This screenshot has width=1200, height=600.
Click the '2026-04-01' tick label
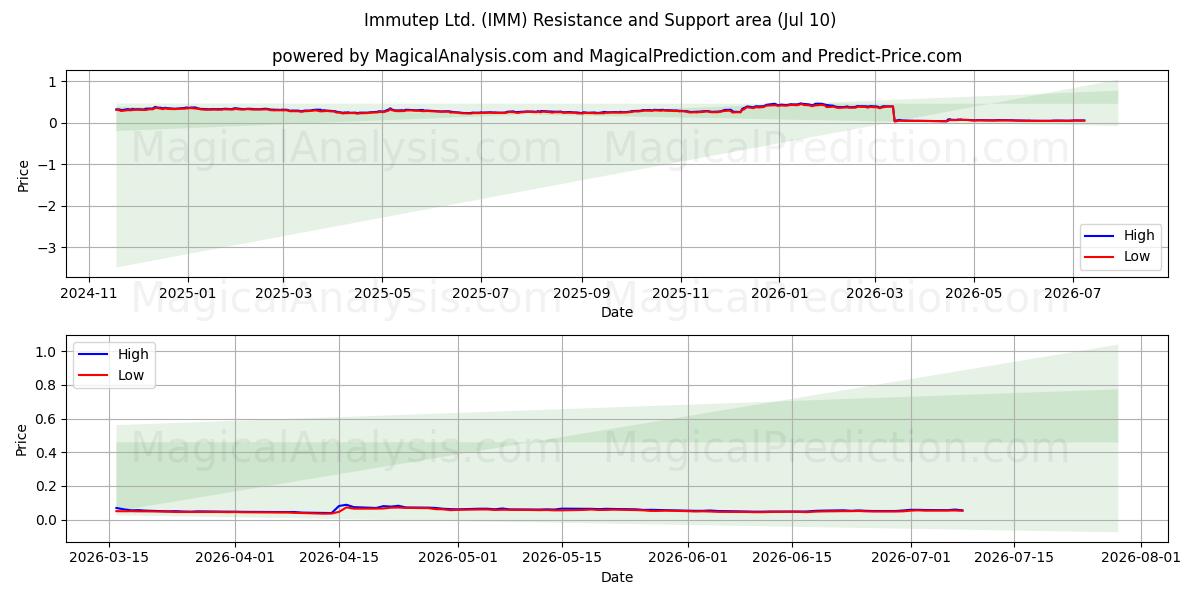tap(235, 558)
